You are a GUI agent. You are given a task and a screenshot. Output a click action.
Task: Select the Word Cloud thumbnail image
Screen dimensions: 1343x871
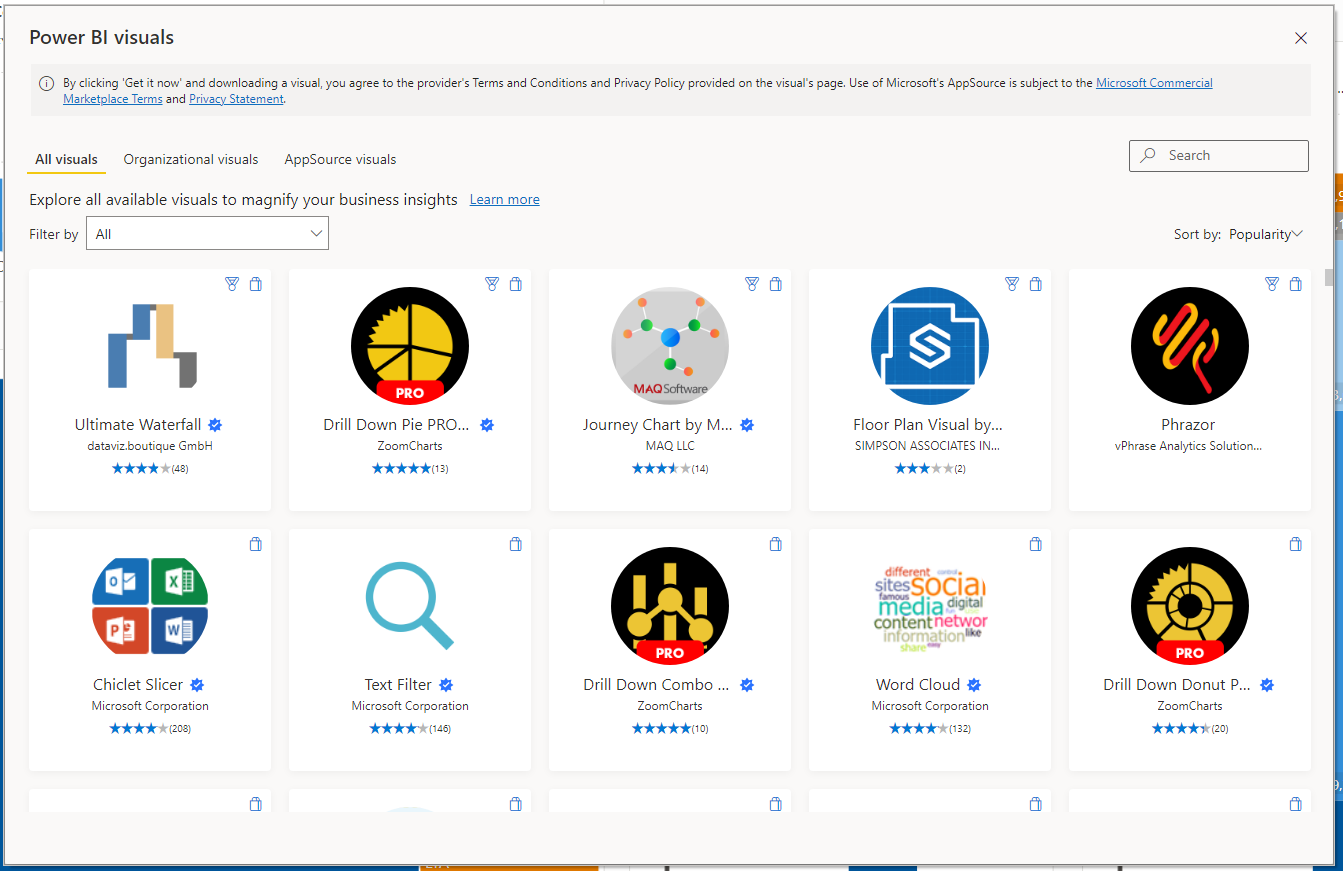point(930,610)
